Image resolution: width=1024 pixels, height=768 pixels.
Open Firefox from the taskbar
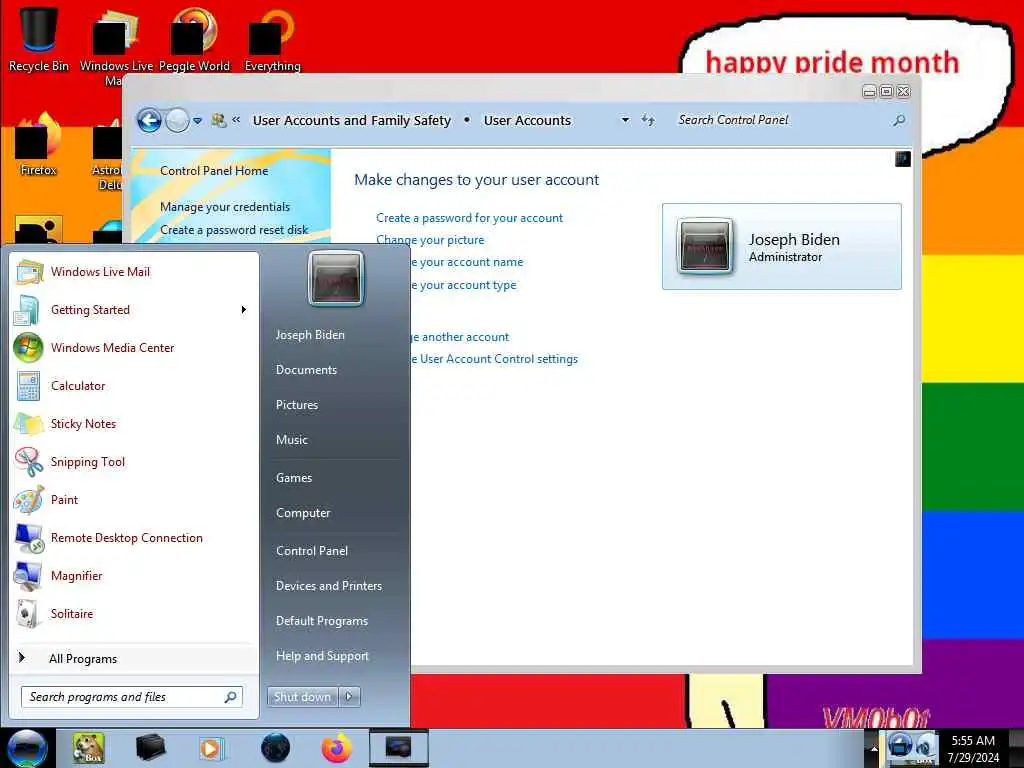336,748
